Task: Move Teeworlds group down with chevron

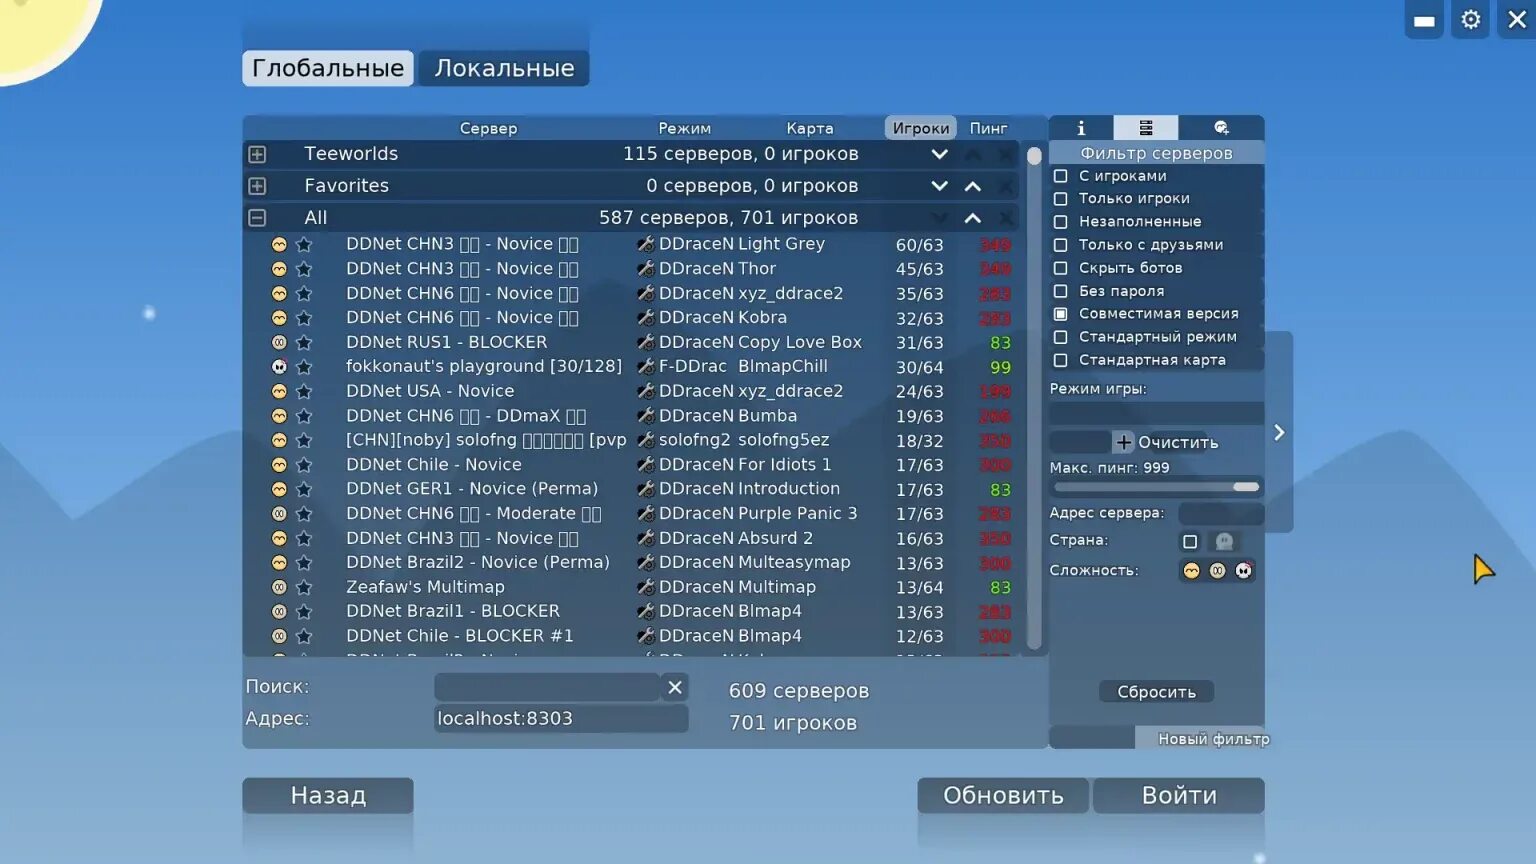Action: (x=939, y=154)
